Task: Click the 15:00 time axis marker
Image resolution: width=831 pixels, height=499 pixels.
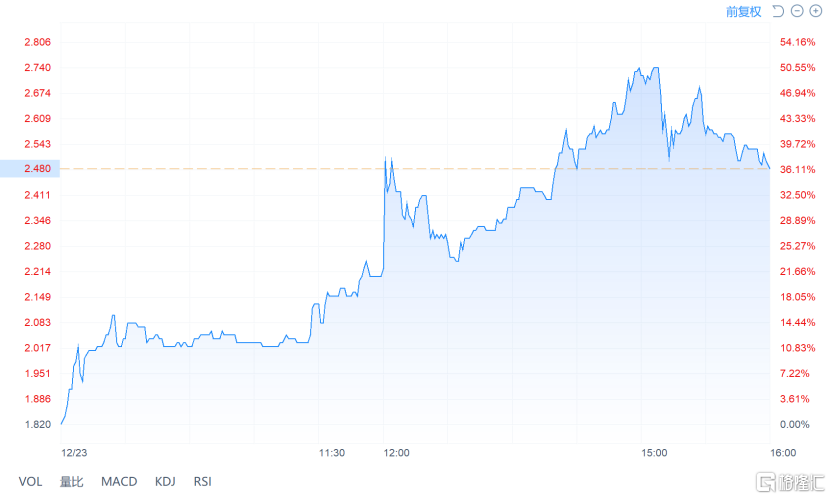Action: pos(654,453)
